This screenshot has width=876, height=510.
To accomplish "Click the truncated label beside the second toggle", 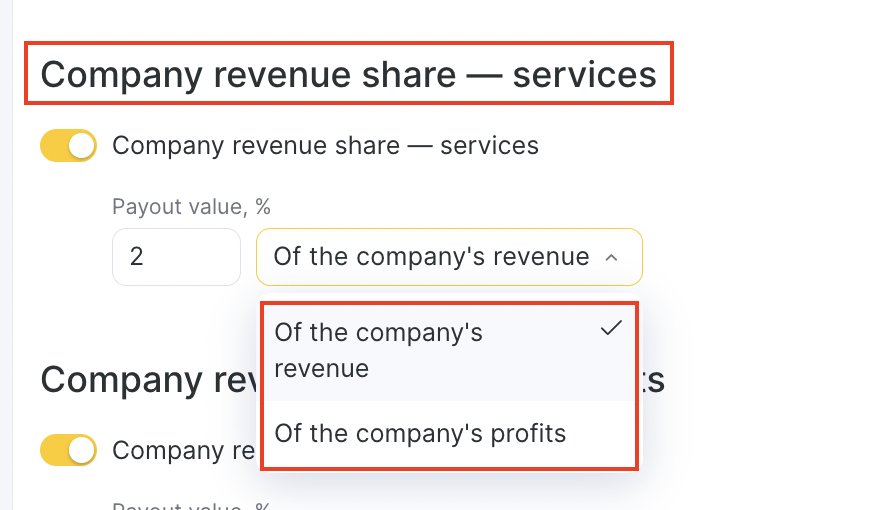I will point(180,450).
